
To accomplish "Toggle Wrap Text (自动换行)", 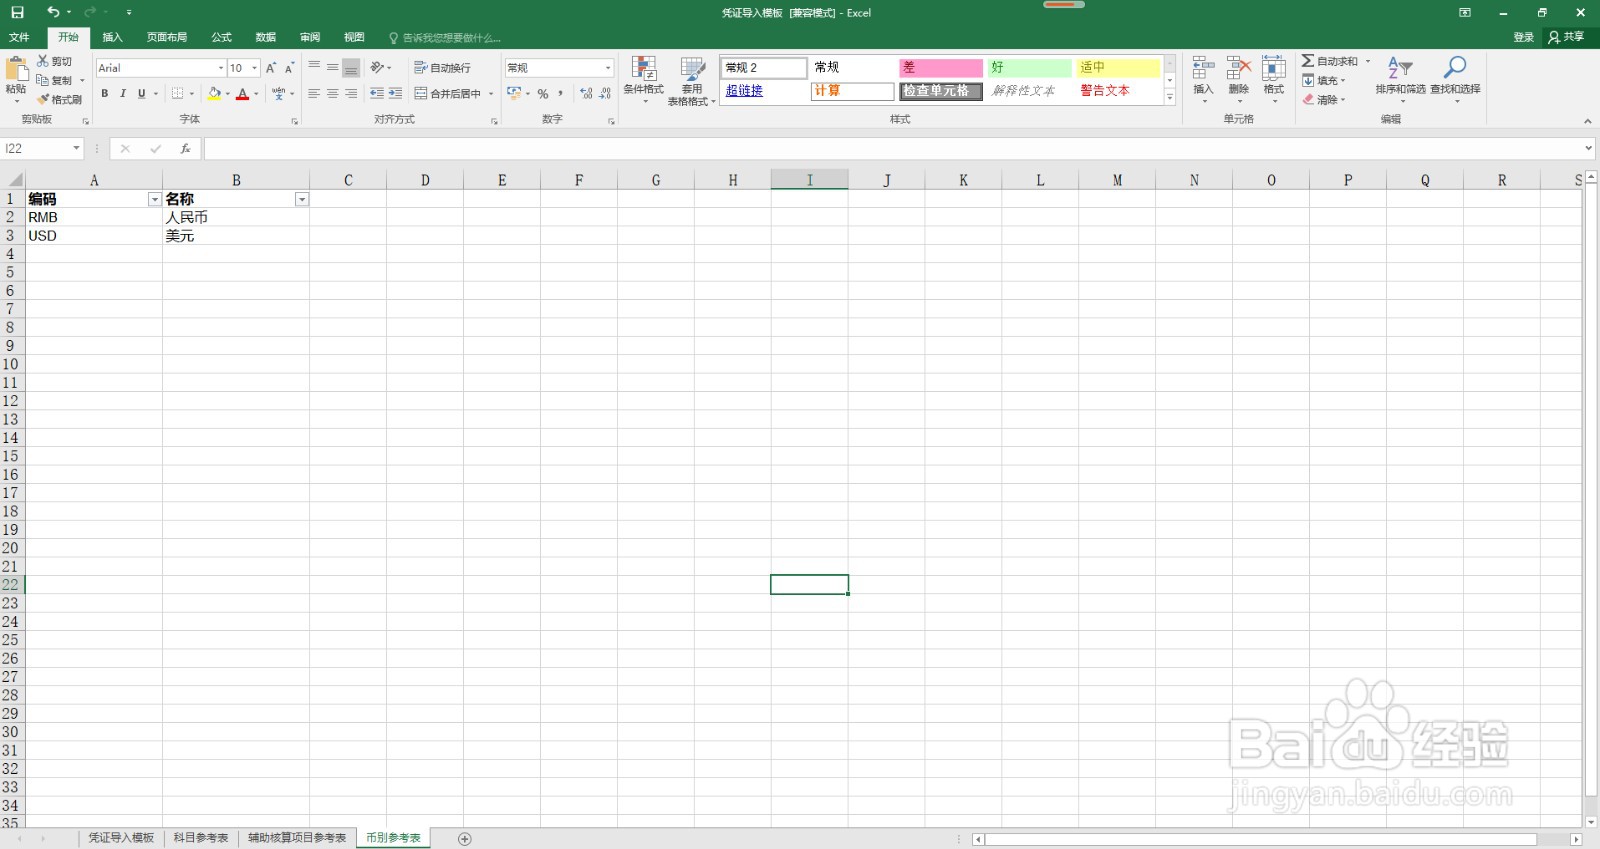I will 442,67.
